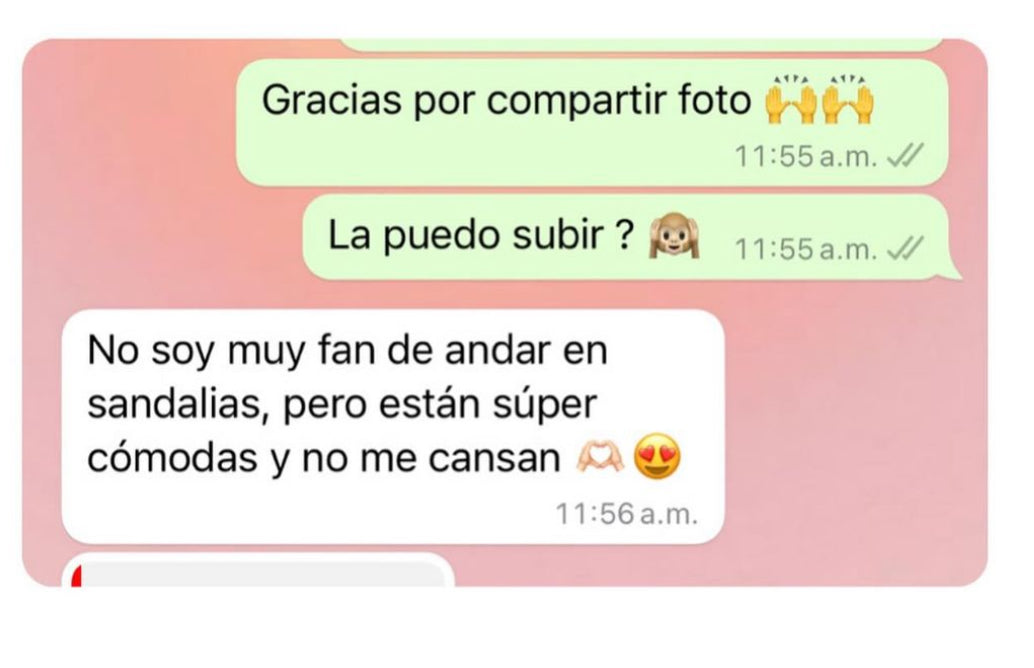1034x668 pixels.
Task: Click the heart-eyes smiley emoji
Action: pyautogui.click(x=657, y=456)
